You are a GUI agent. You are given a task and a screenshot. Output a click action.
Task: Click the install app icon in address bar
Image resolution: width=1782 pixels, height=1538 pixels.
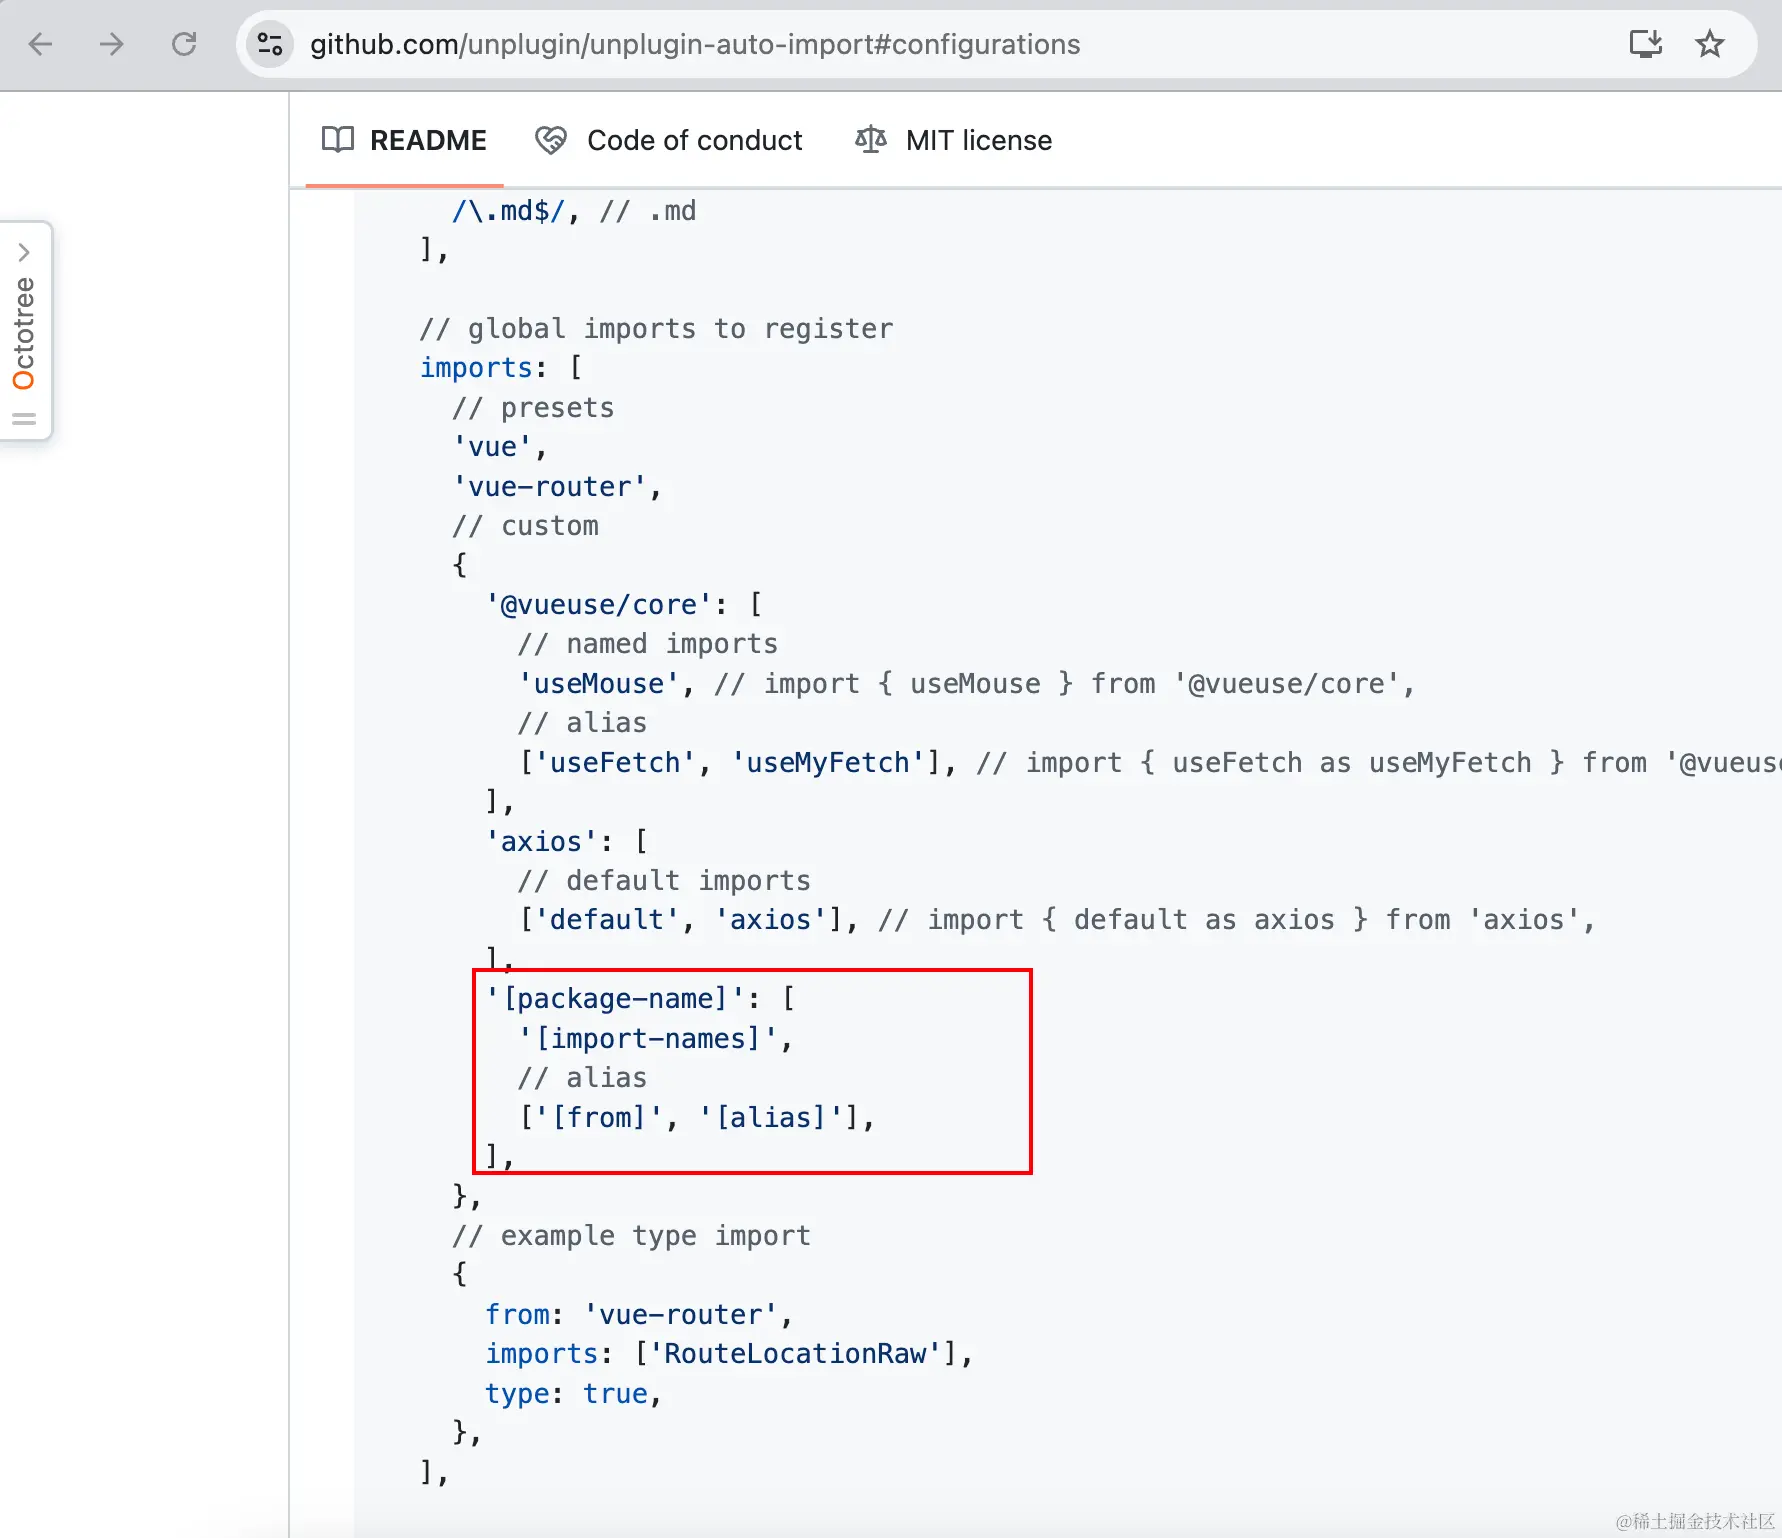[1645, 44]
